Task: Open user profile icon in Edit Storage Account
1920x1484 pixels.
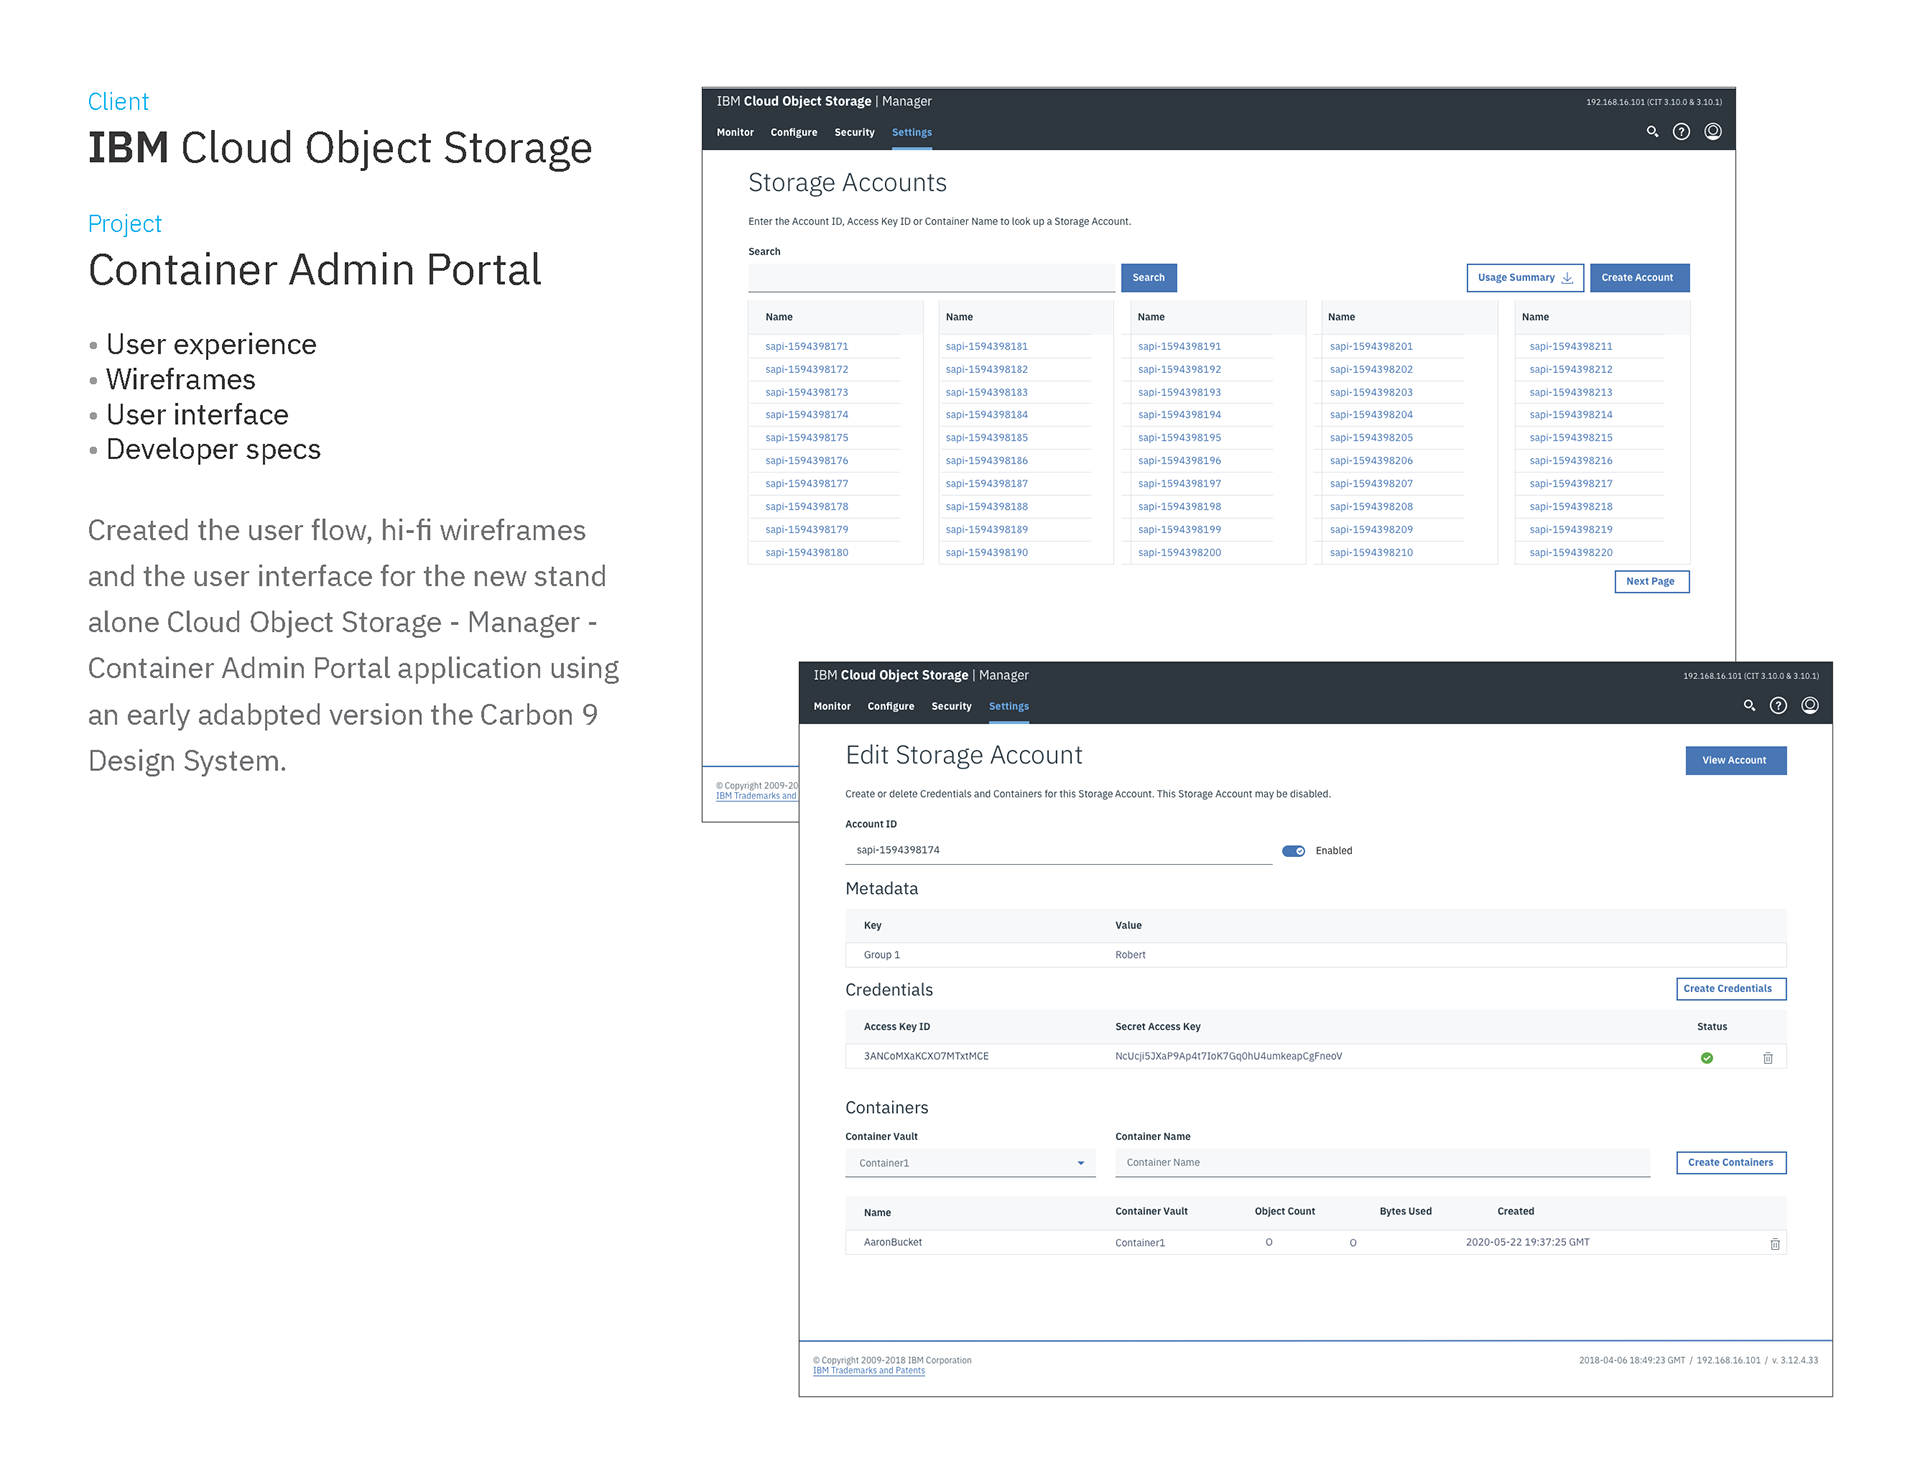Action: coord(1810,706)
